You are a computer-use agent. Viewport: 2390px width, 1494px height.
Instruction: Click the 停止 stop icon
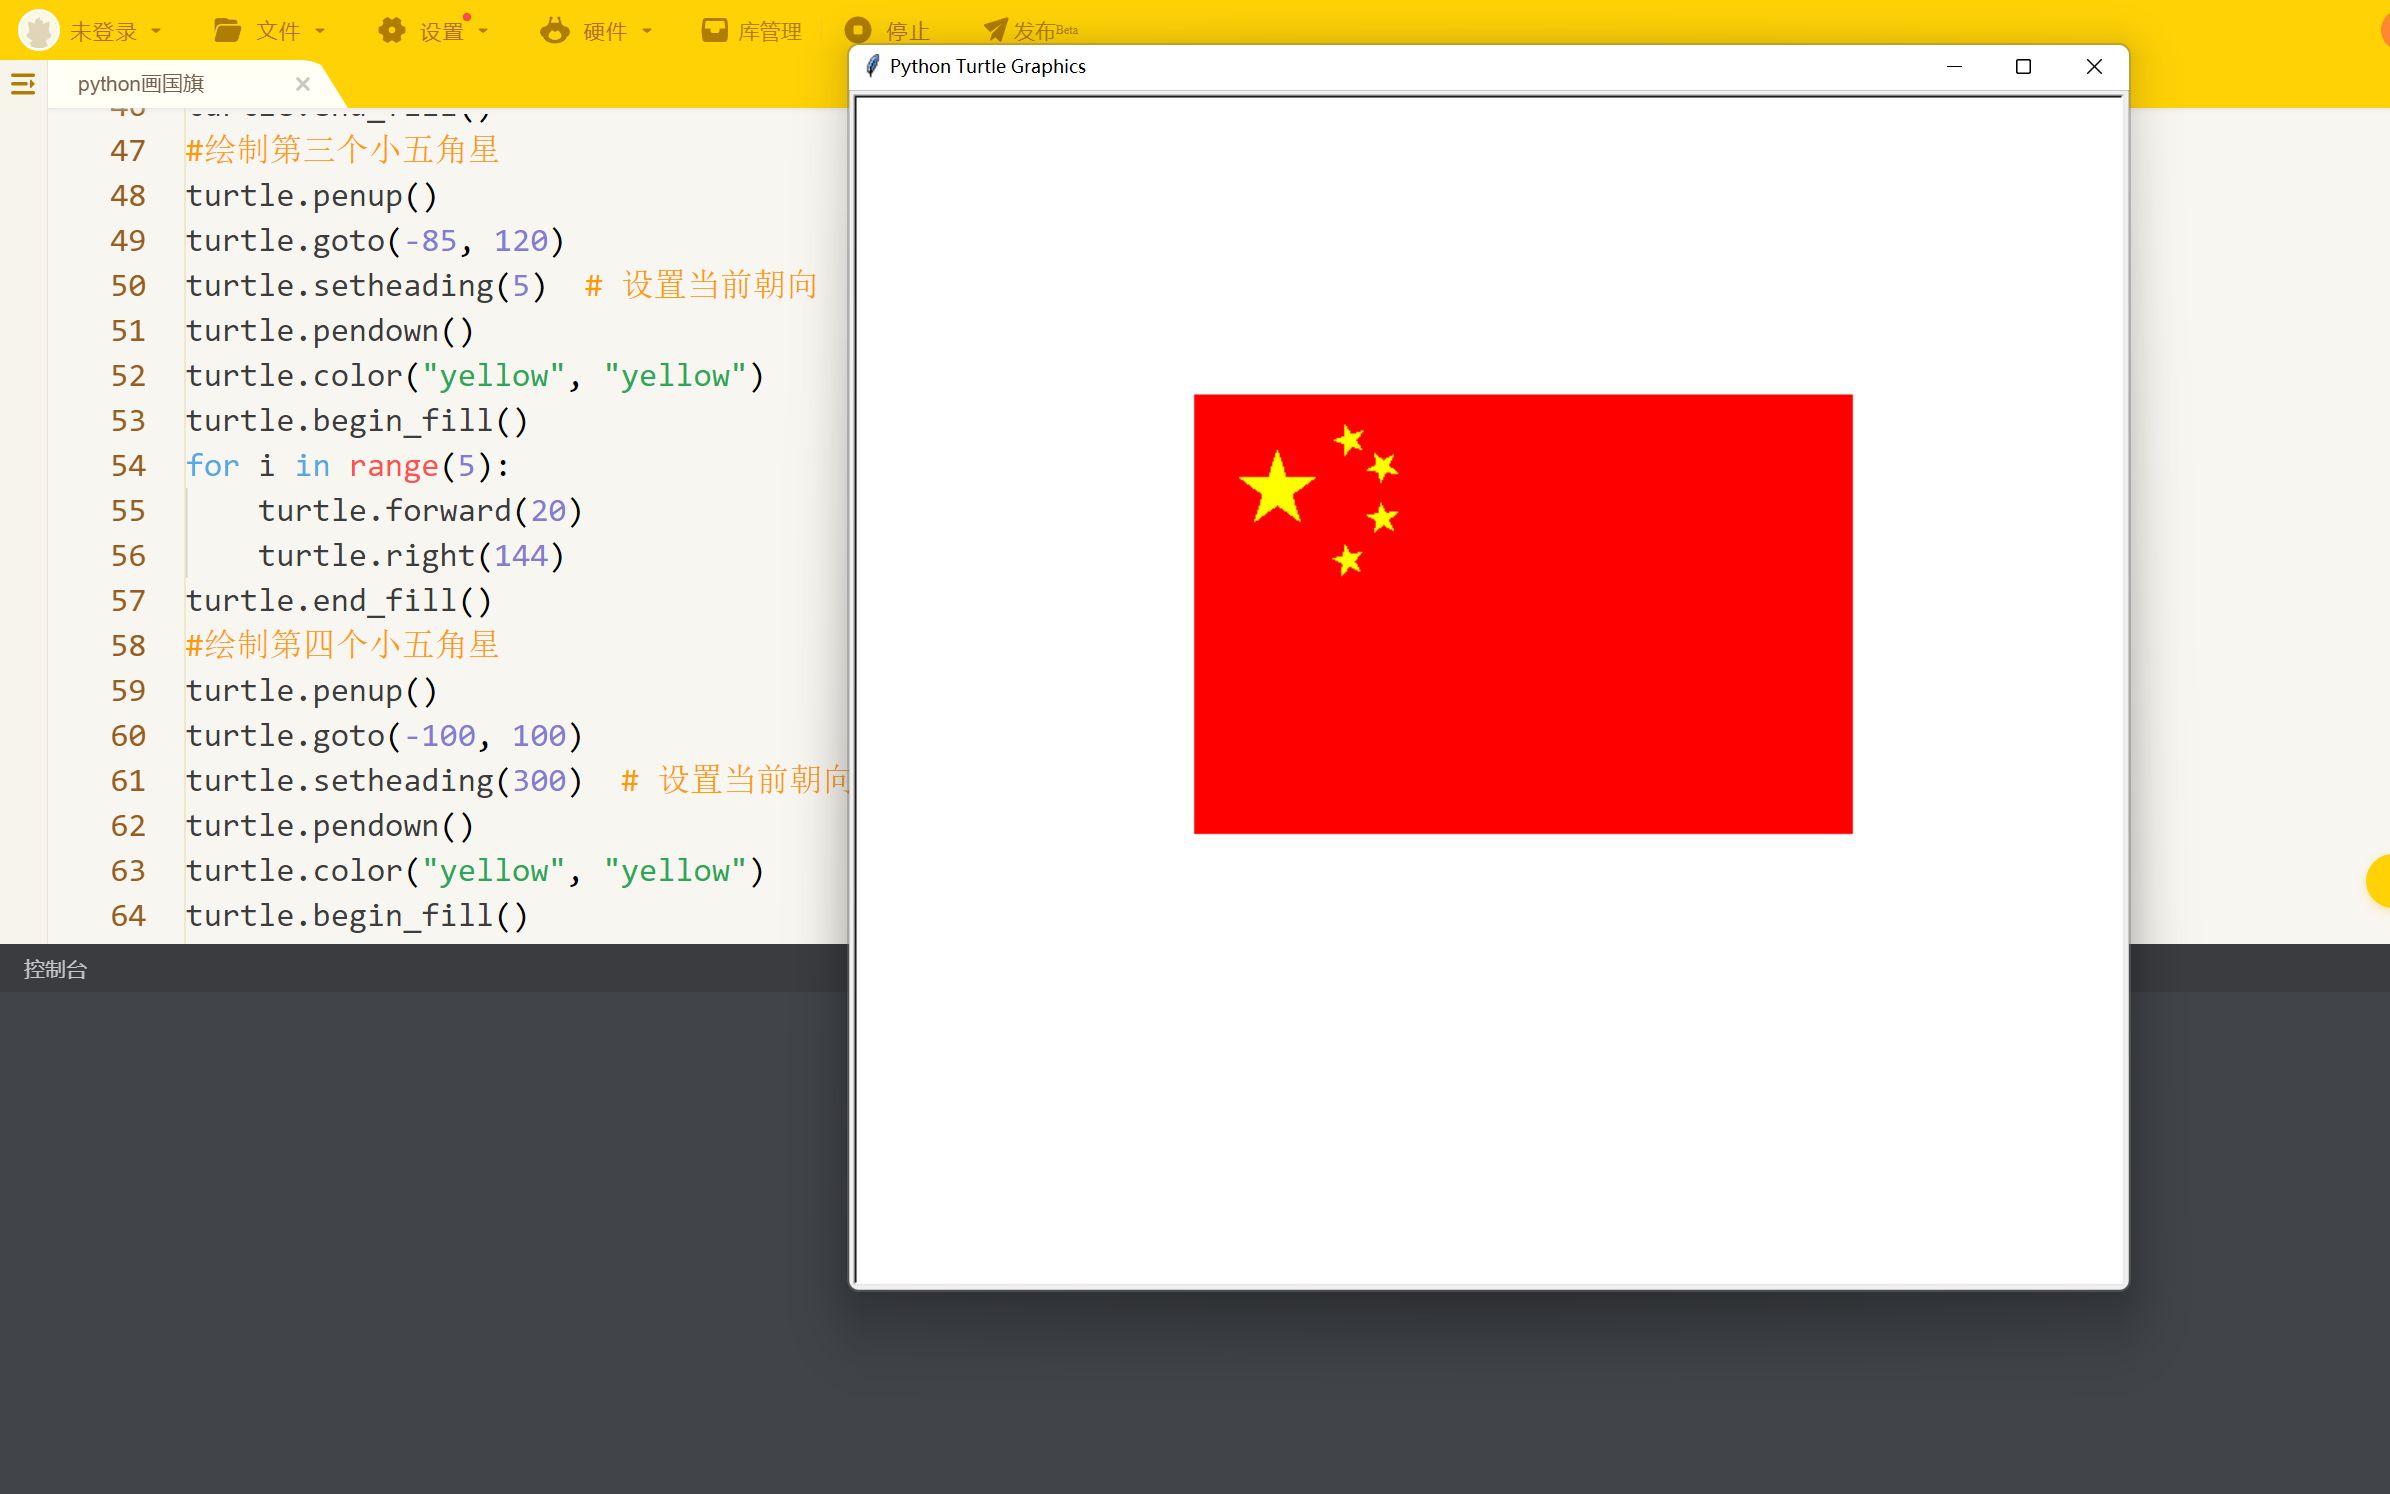pos(858,31)
